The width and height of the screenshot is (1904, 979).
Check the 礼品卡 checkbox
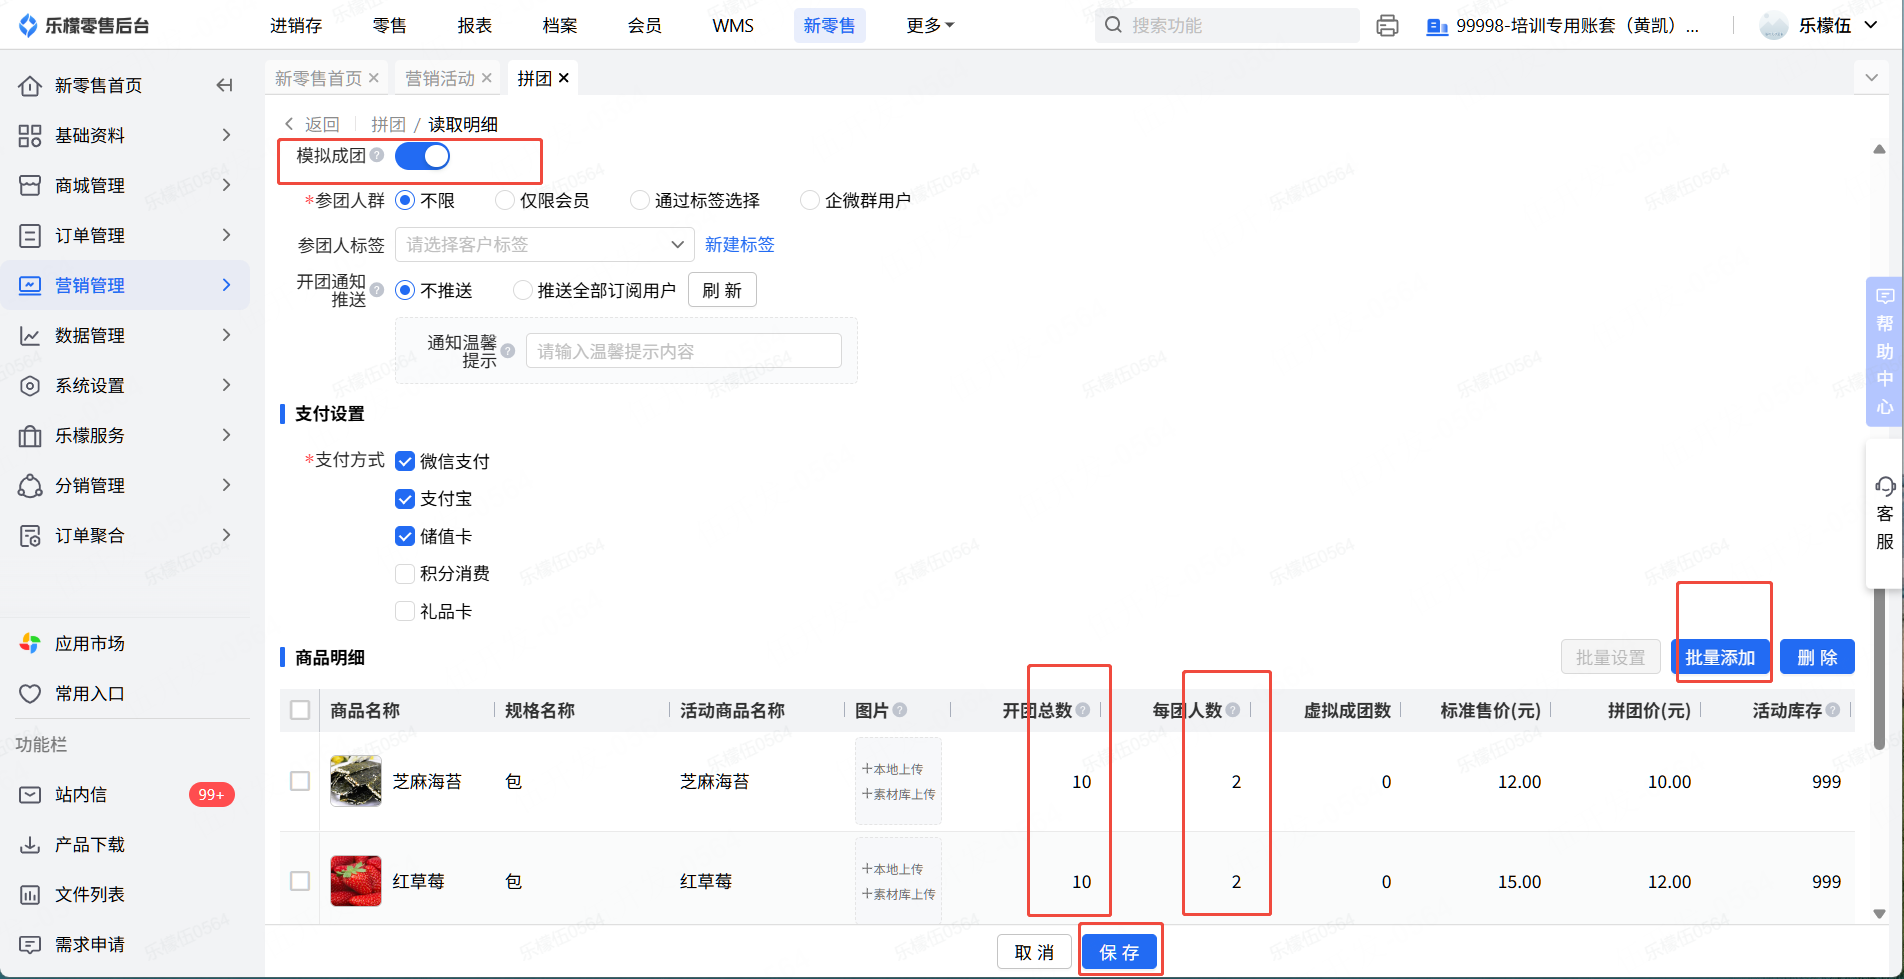tap(405, 611)
